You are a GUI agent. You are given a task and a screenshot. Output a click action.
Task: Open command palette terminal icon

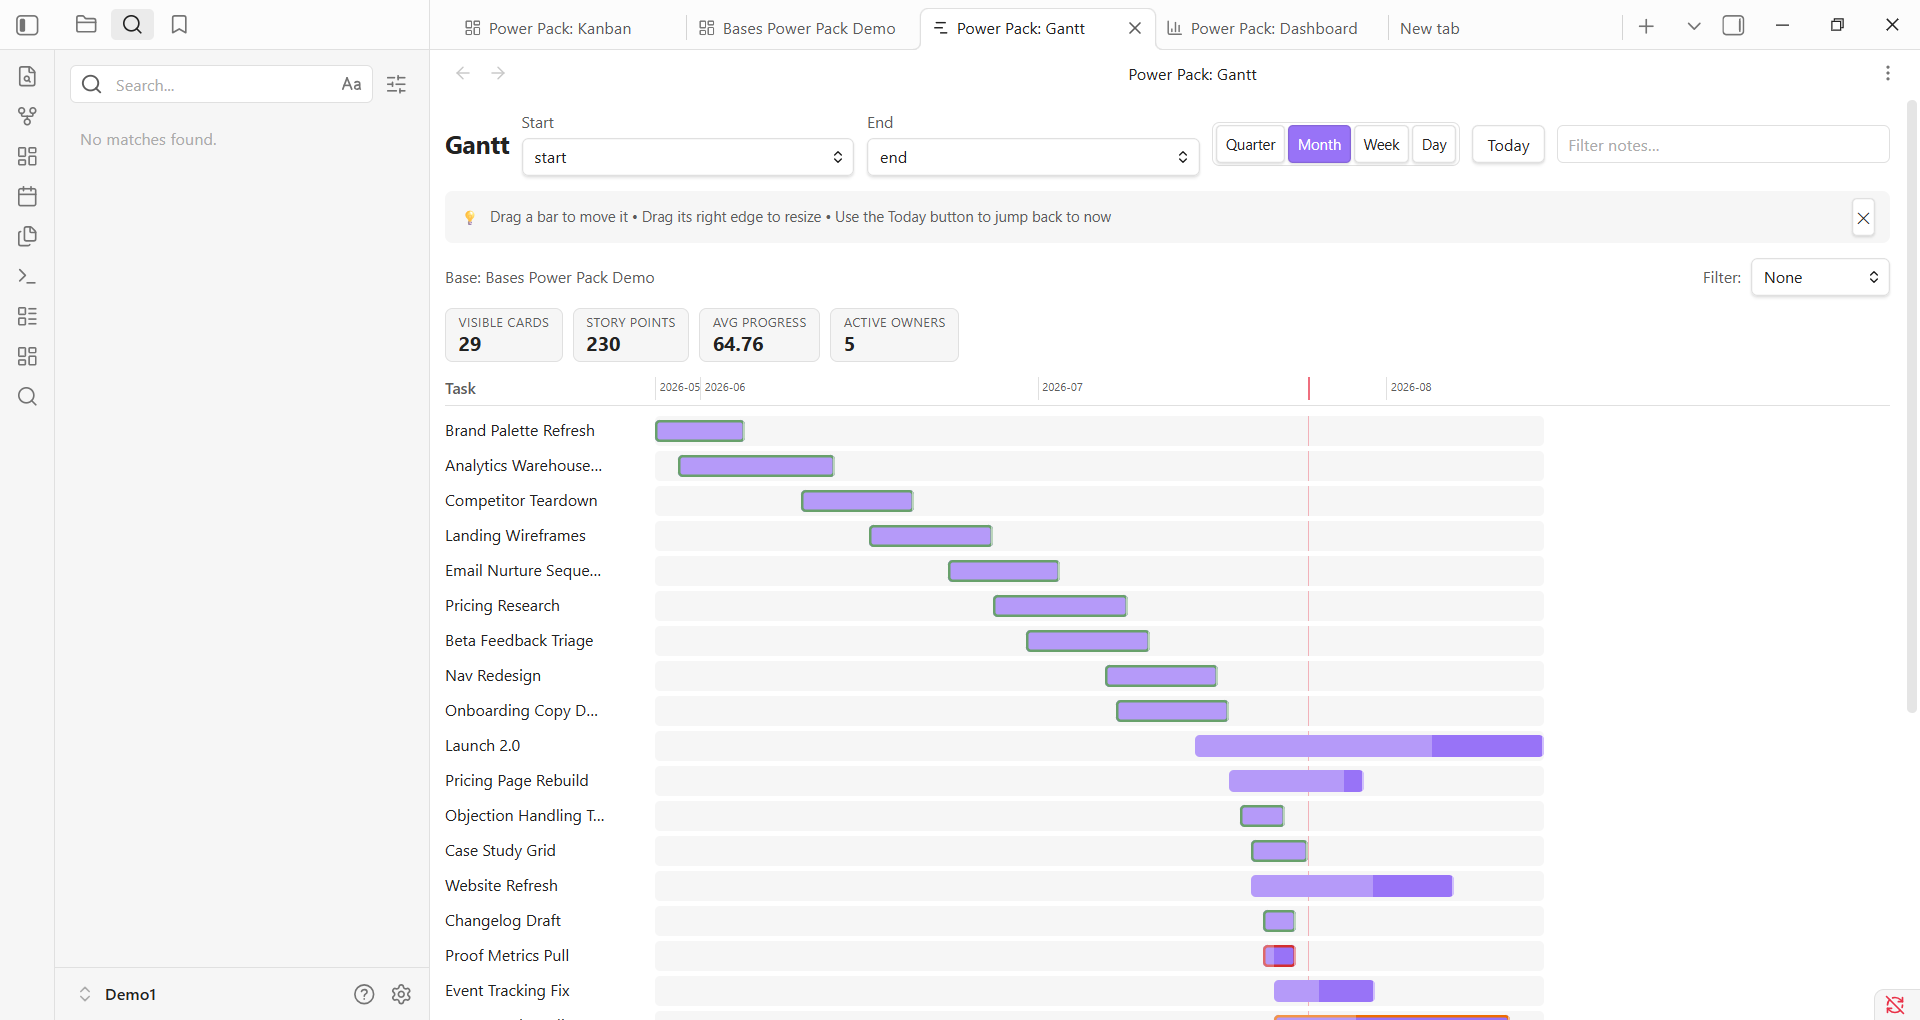[28, 276]
